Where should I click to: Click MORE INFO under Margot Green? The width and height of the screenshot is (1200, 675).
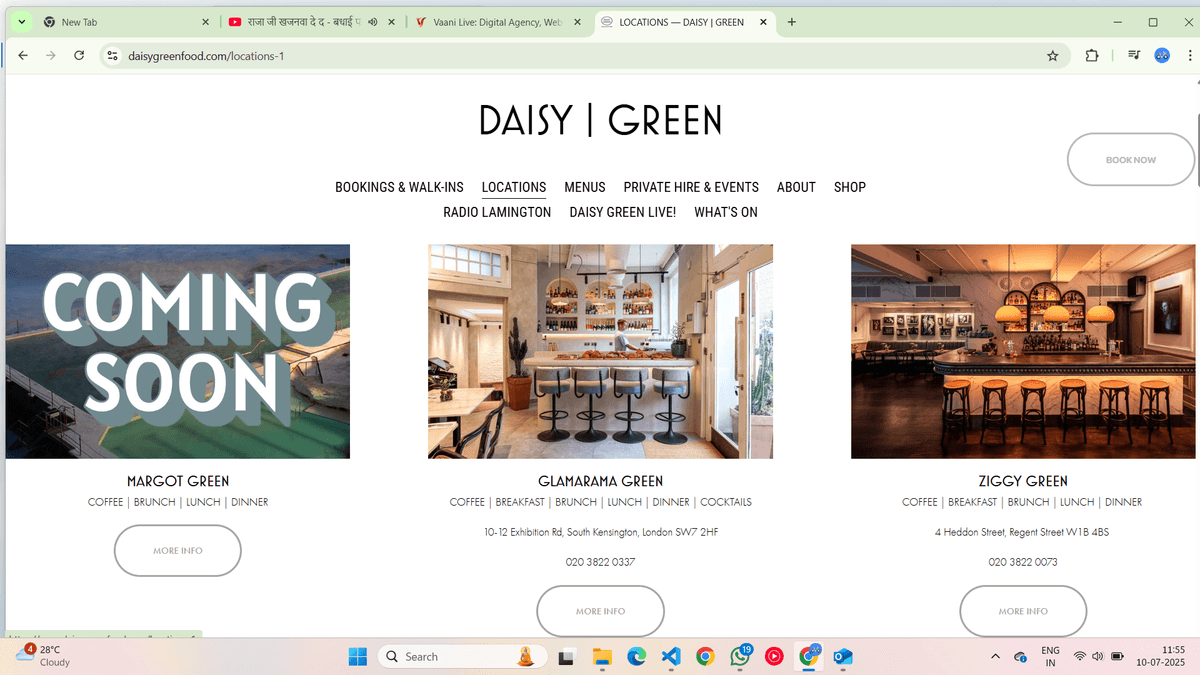pos(178,550)
